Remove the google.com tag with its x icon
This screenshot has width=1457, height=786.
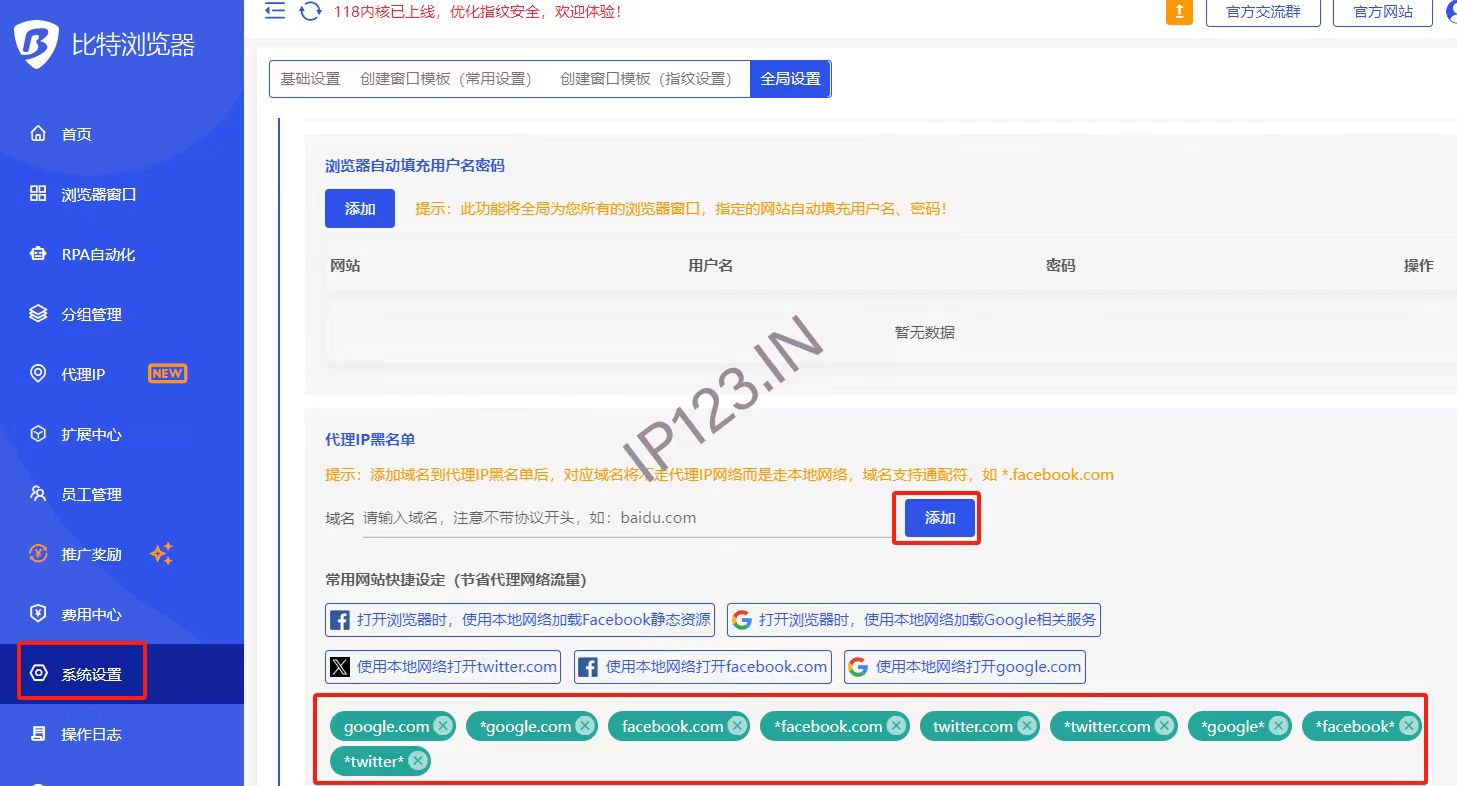(443, 726)
